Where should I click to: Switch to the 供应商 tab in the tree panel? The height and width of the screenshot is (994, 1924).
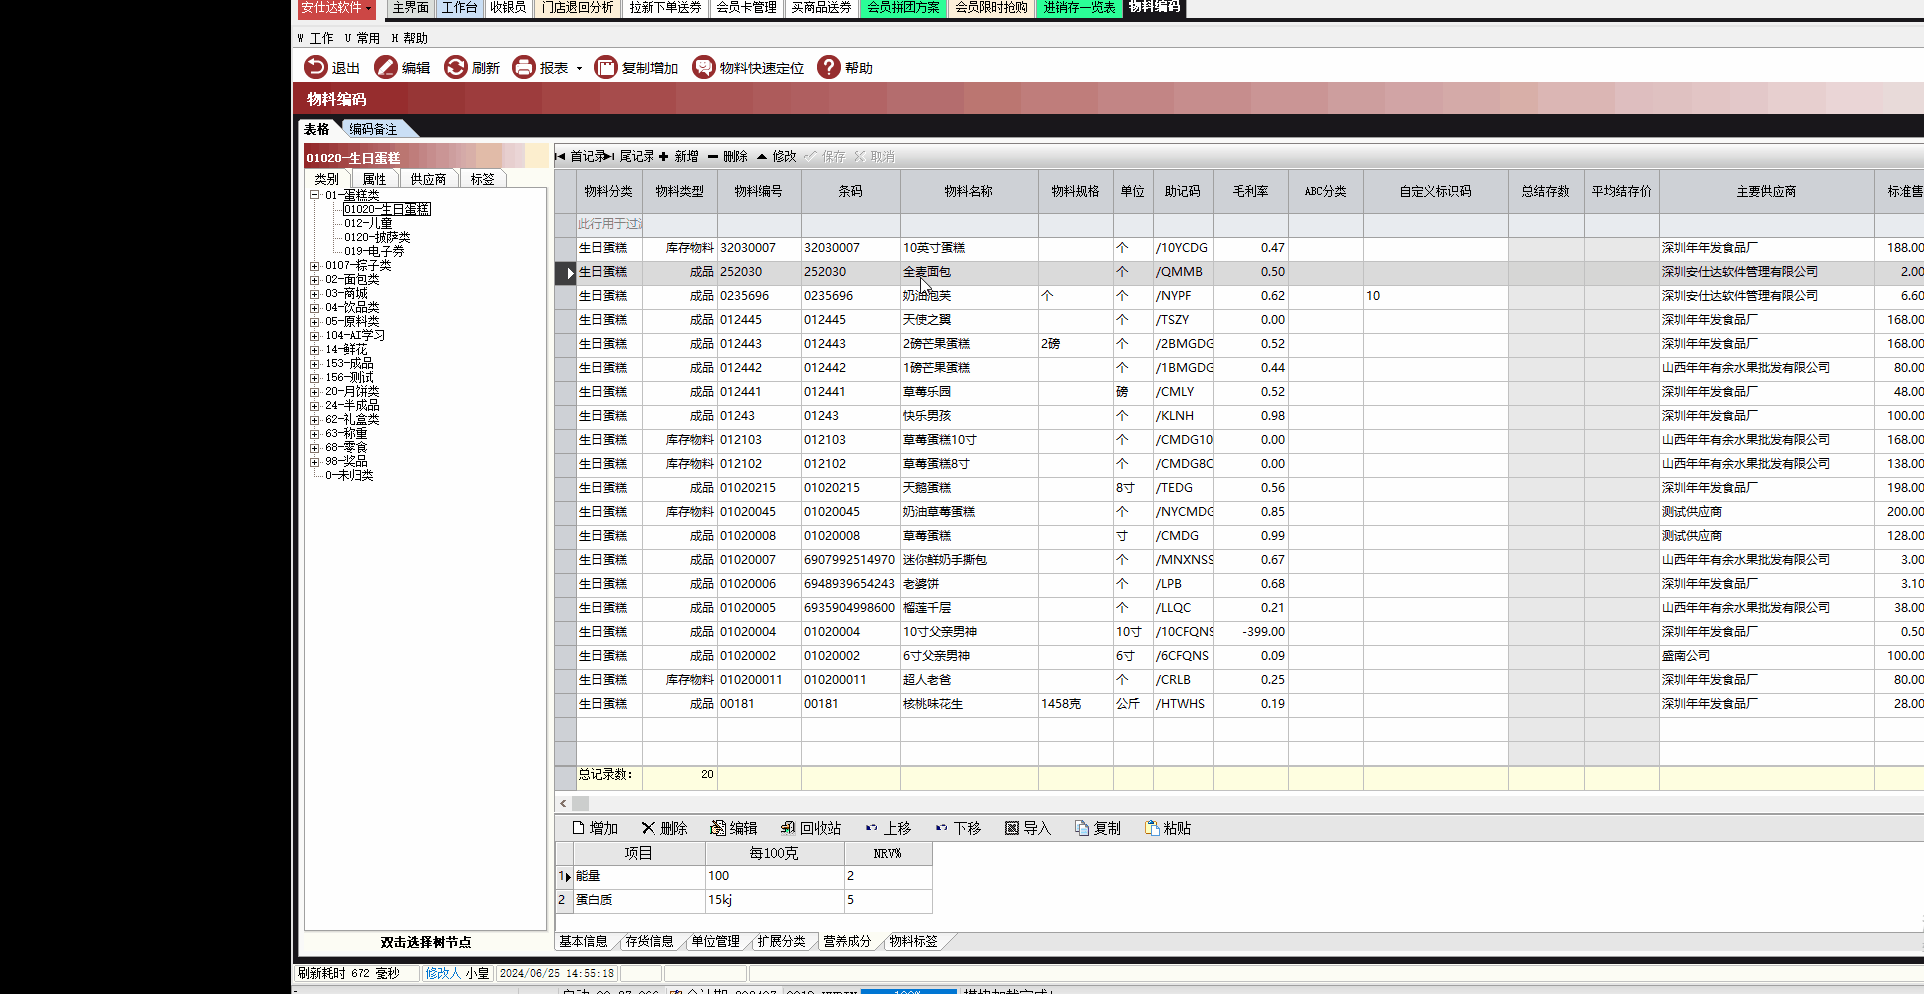click(428, 179)
